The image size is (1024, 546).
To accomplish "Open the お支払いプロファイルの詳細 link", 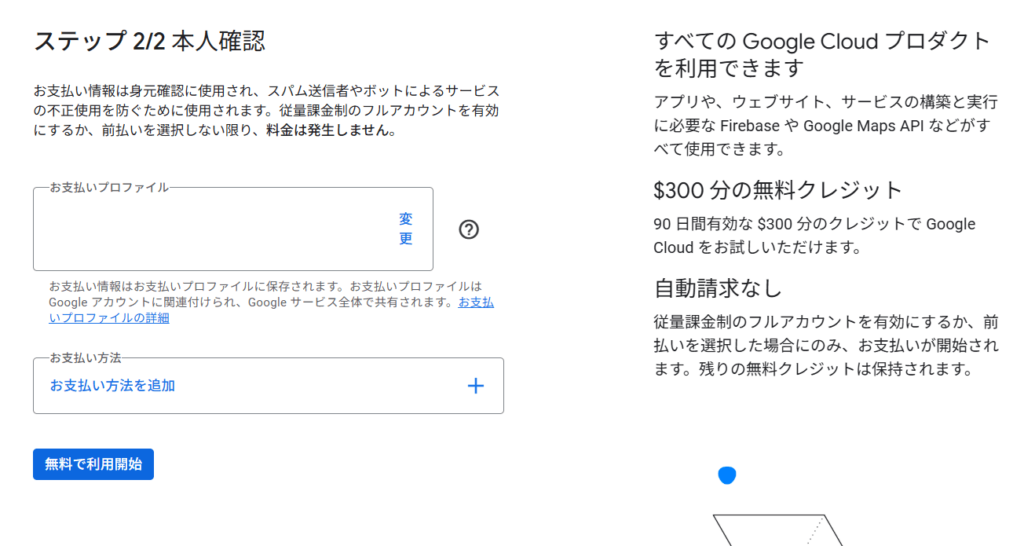I will [x=271, y=310].
